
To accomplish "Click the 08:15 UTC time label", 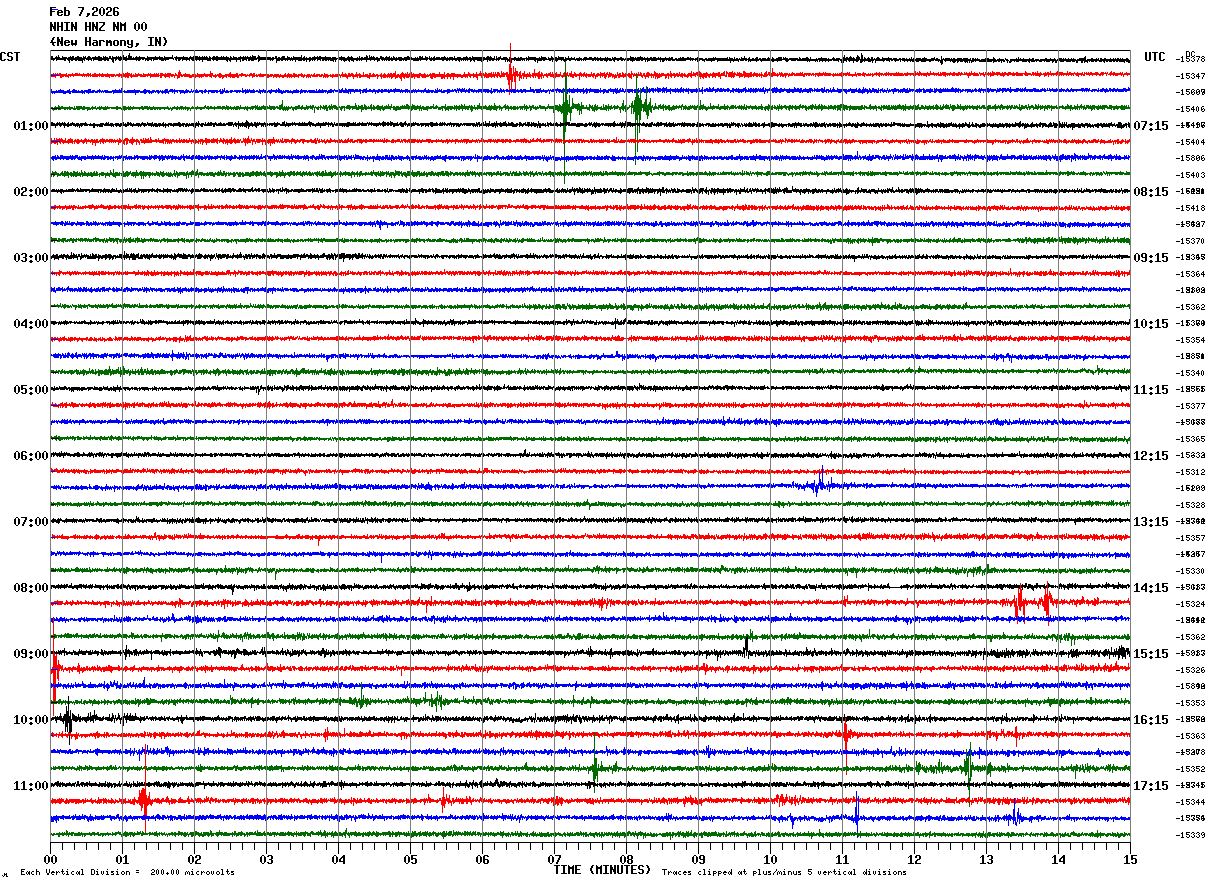I will 1151,192.
